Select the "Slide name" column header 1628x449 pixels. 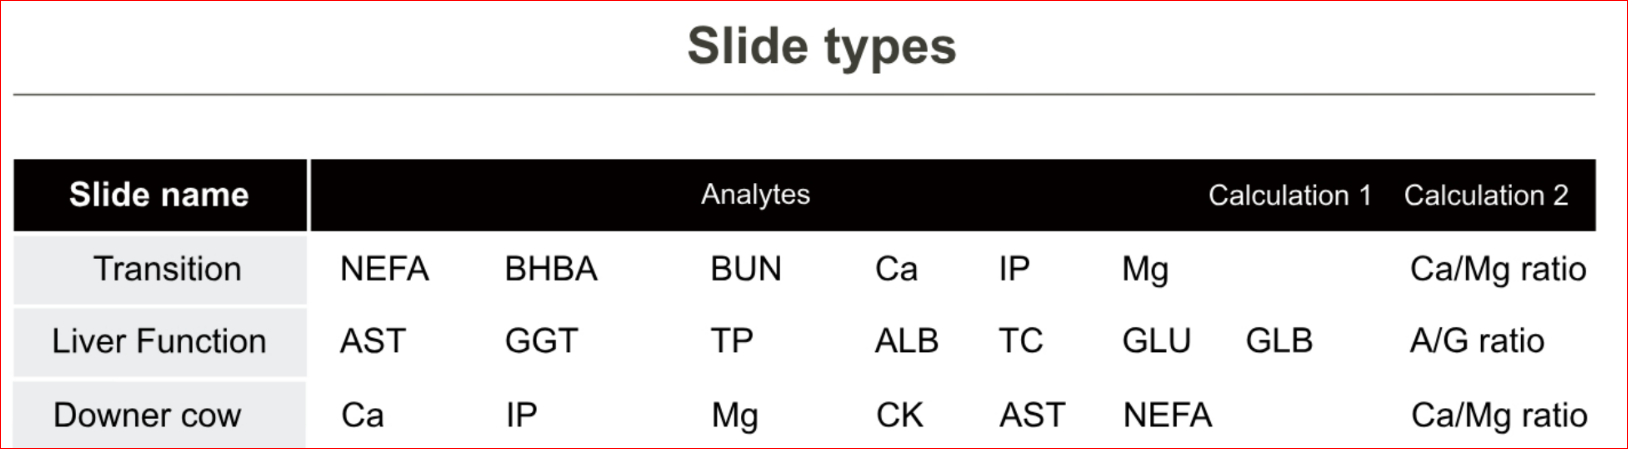click(x=159, y=195)
